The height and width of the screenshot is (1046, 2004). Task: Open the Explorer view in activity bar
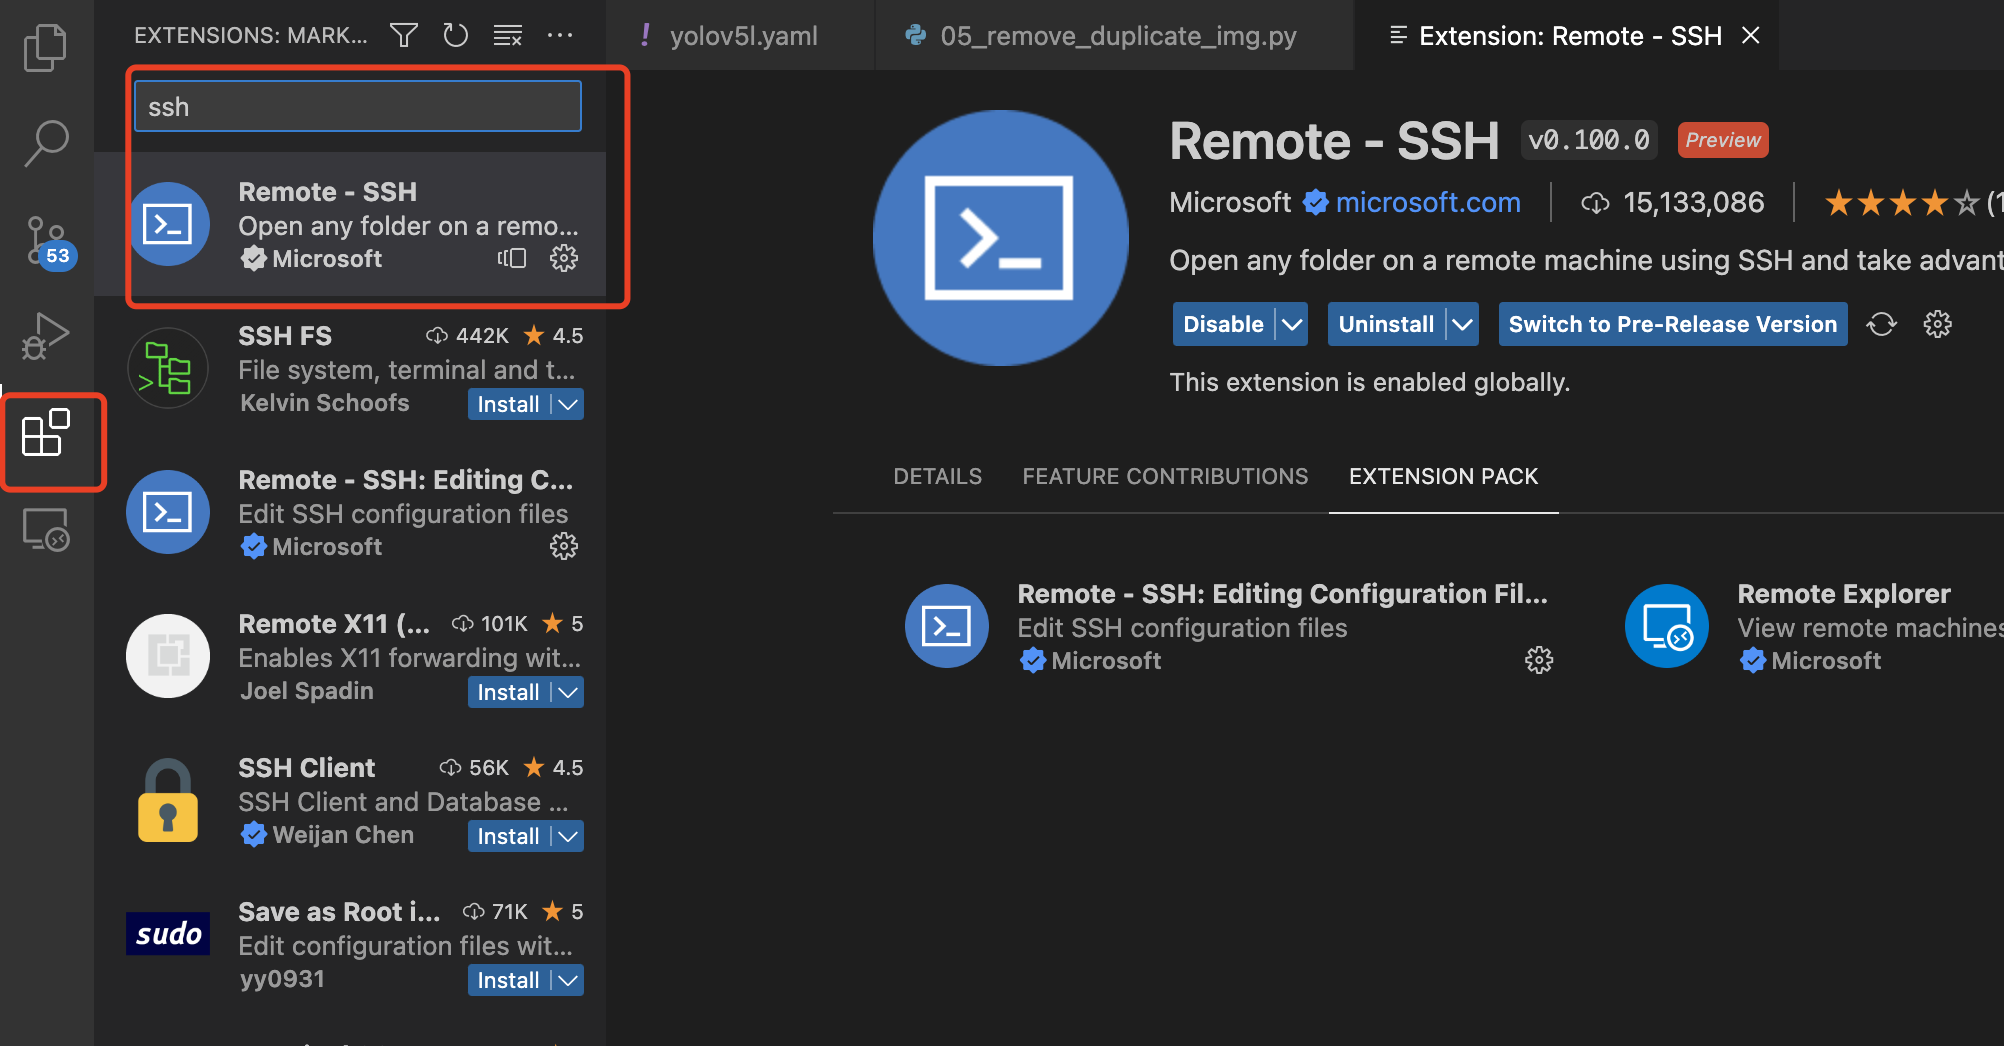(x=45, y=48)
